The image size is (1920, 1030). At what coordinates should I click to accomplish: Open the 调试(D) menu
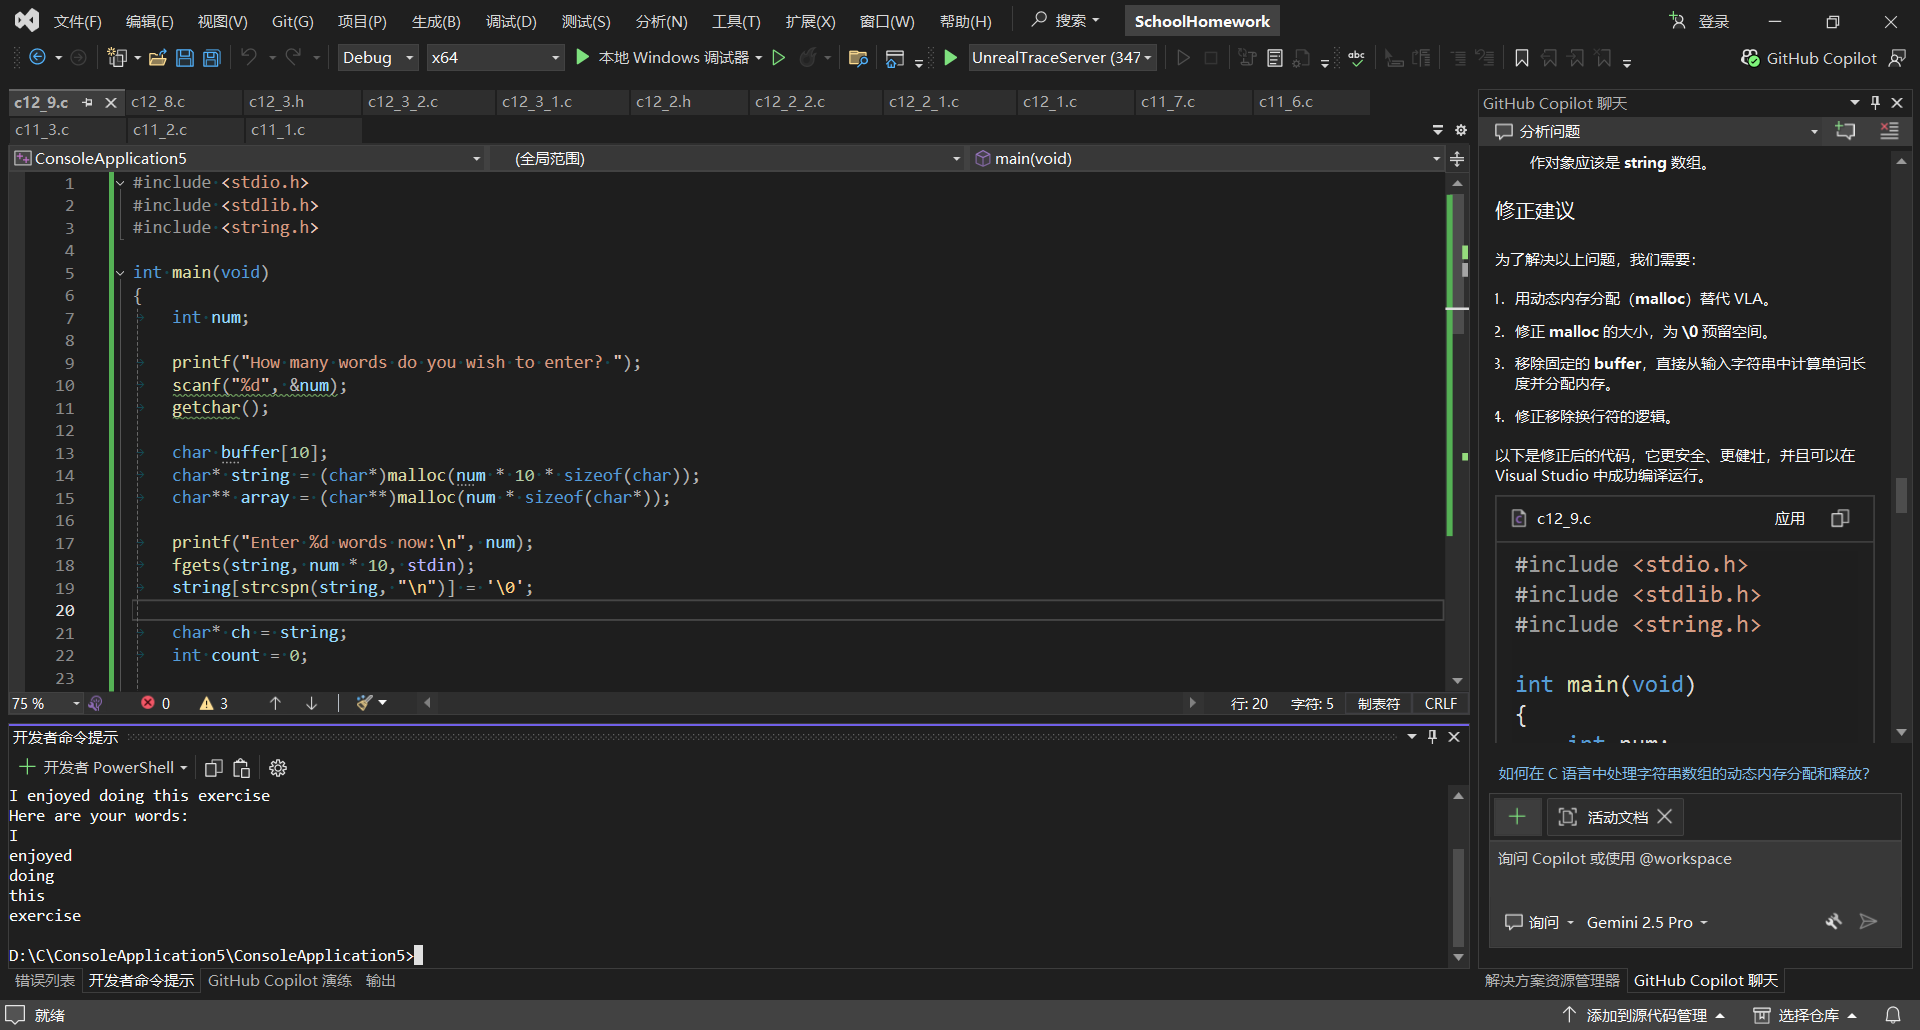(510, 21)
